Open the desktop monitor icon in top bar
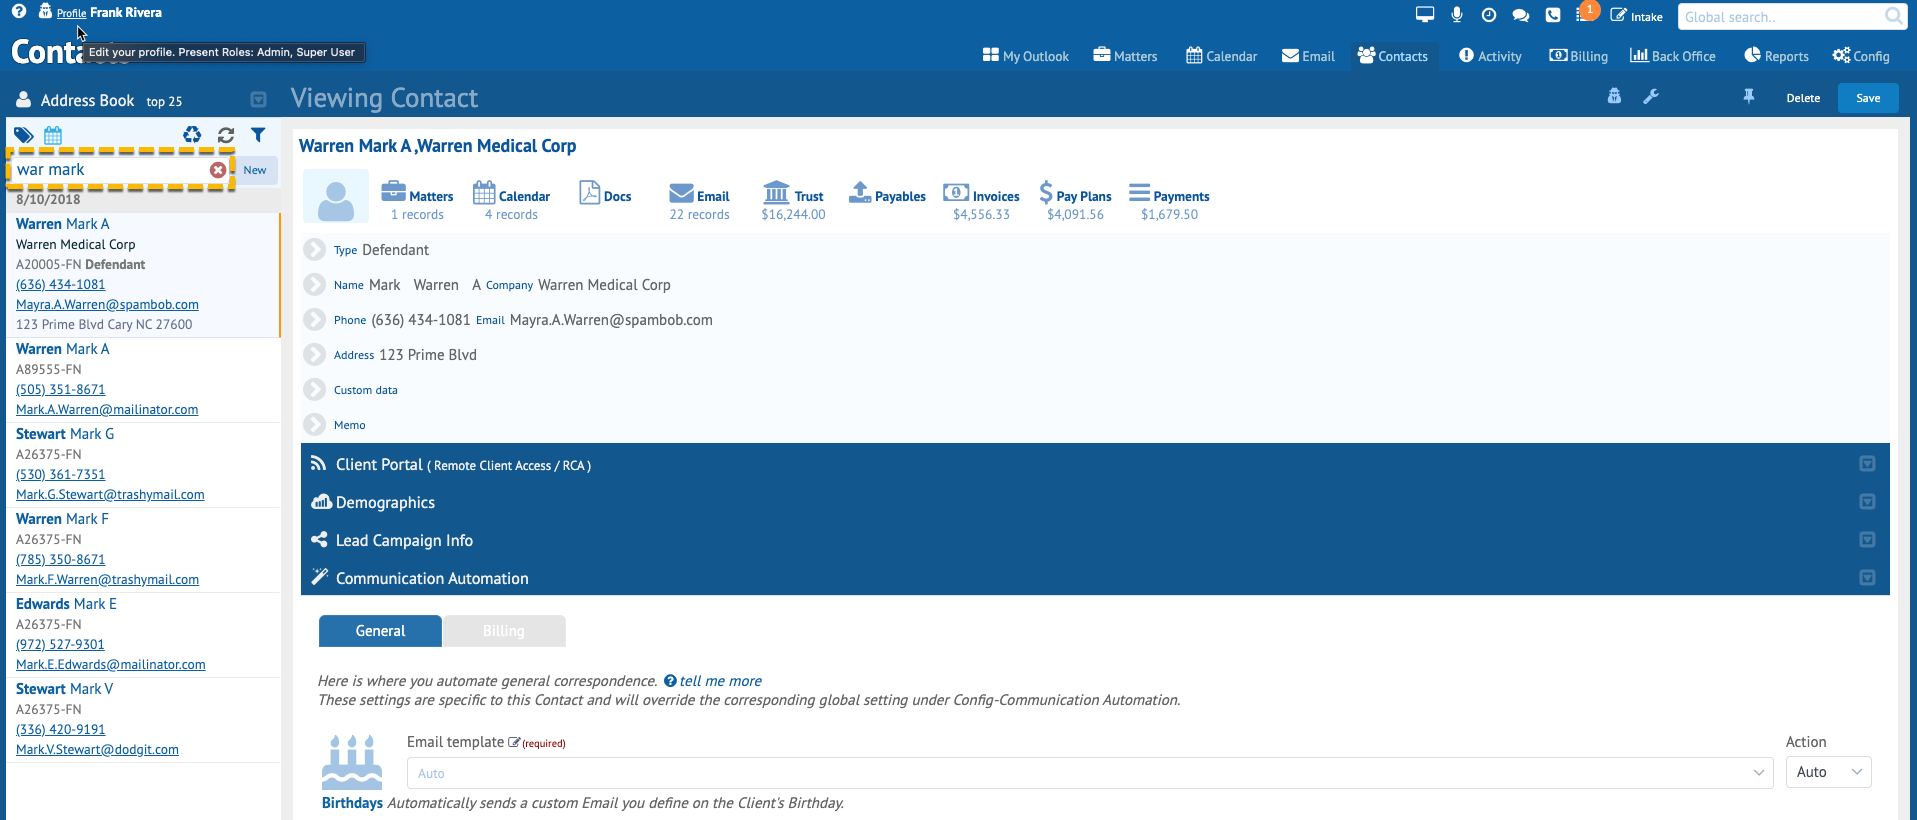Screen dimensions: 1917x820 click(1425, 14)
